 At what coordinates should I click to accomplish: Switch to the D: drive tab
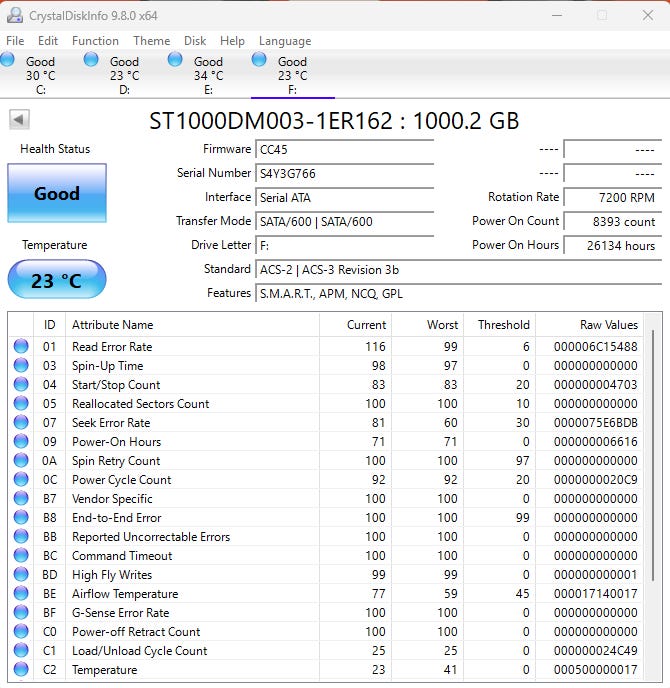125,75
